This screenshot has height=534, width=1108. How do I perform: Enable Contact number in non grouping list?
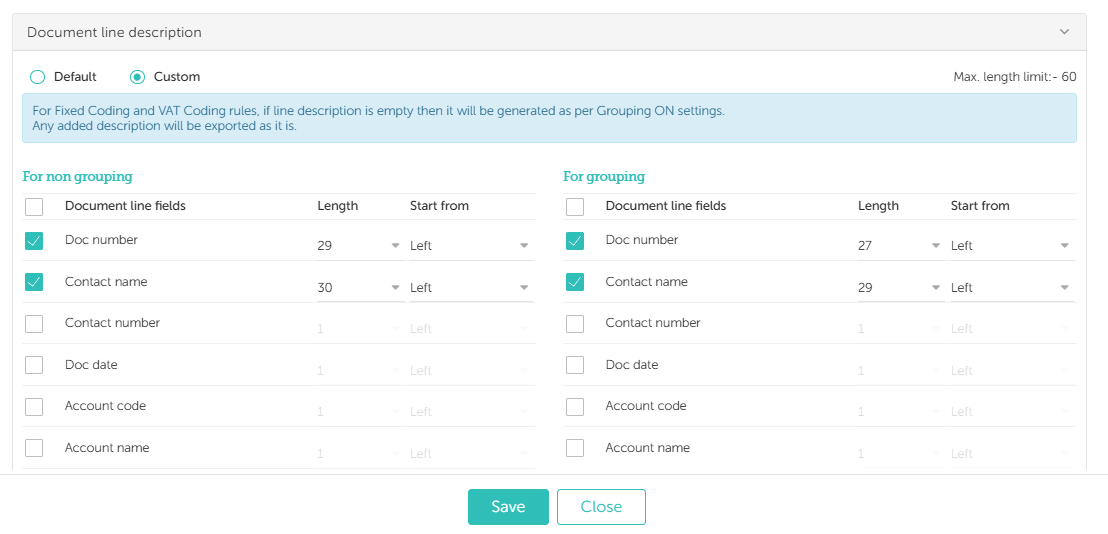click(34, 324)
